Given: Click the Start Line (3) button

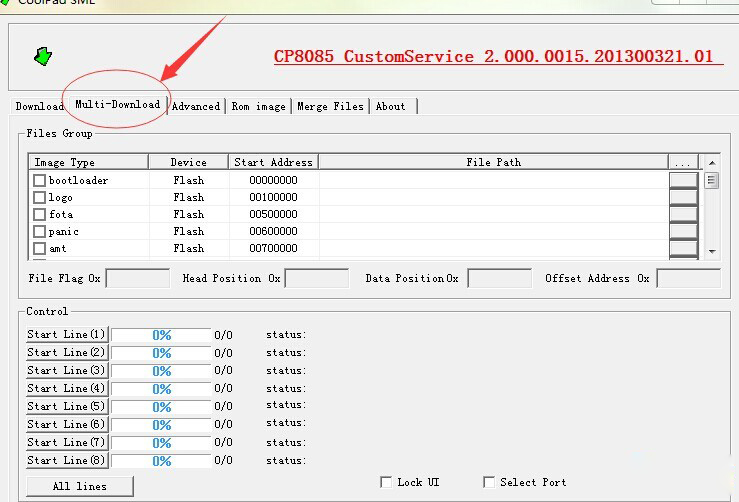Looking at the screenshot, I should [x=67, y=370].
